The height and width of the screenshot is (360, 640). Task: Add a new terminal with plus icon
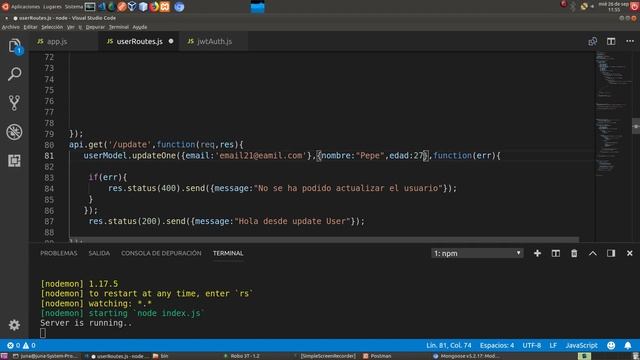(x=537, y=253)
